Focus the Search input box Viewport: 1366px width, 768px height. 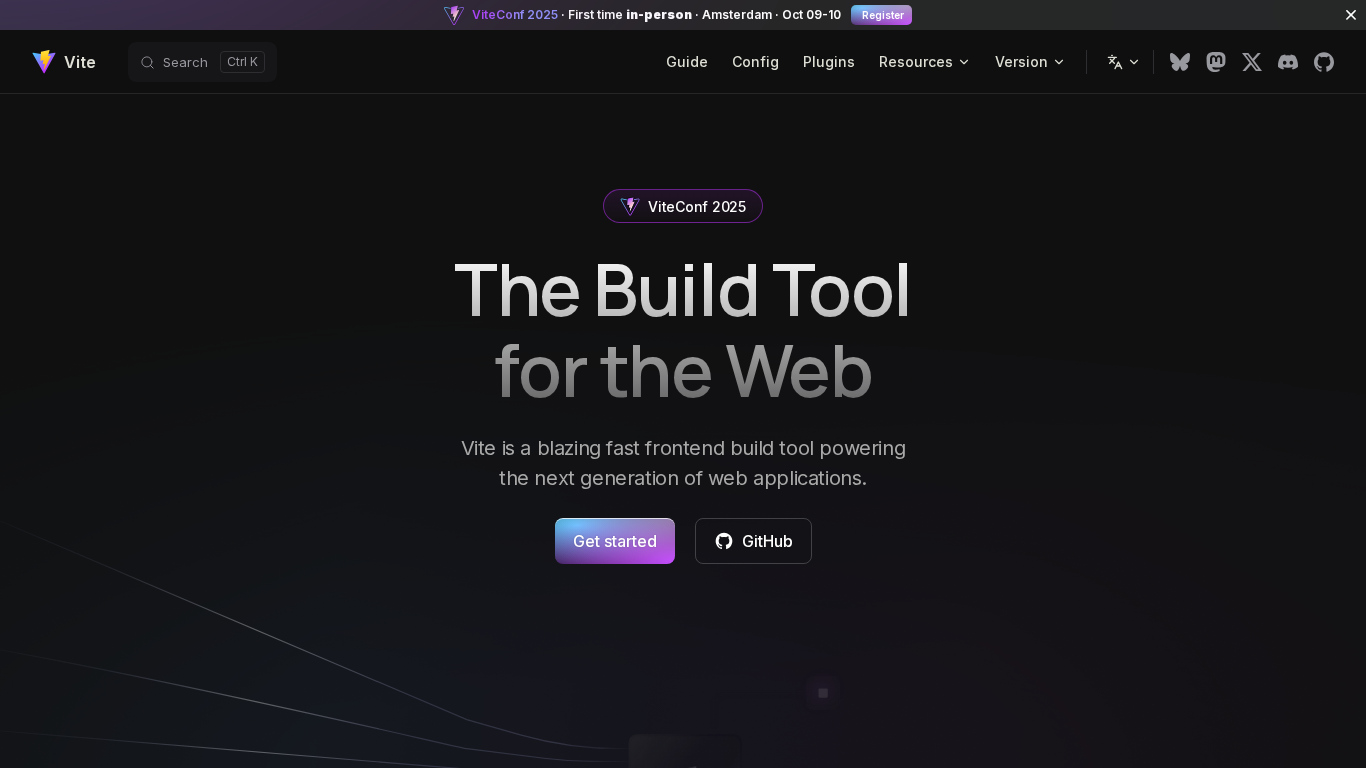coord(202,62)
